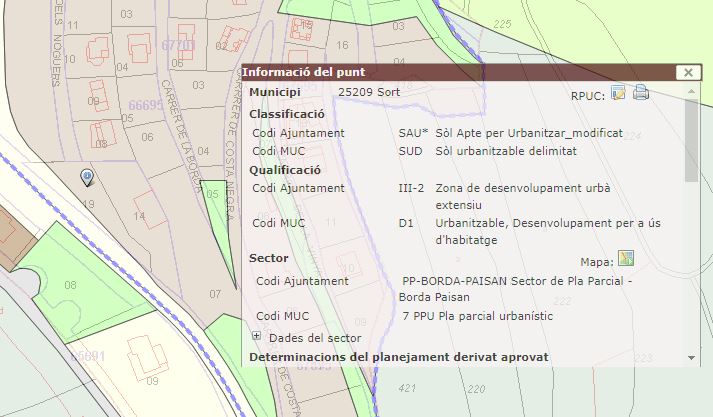Select green parcel 08 on the map

[x=70, y=285]
